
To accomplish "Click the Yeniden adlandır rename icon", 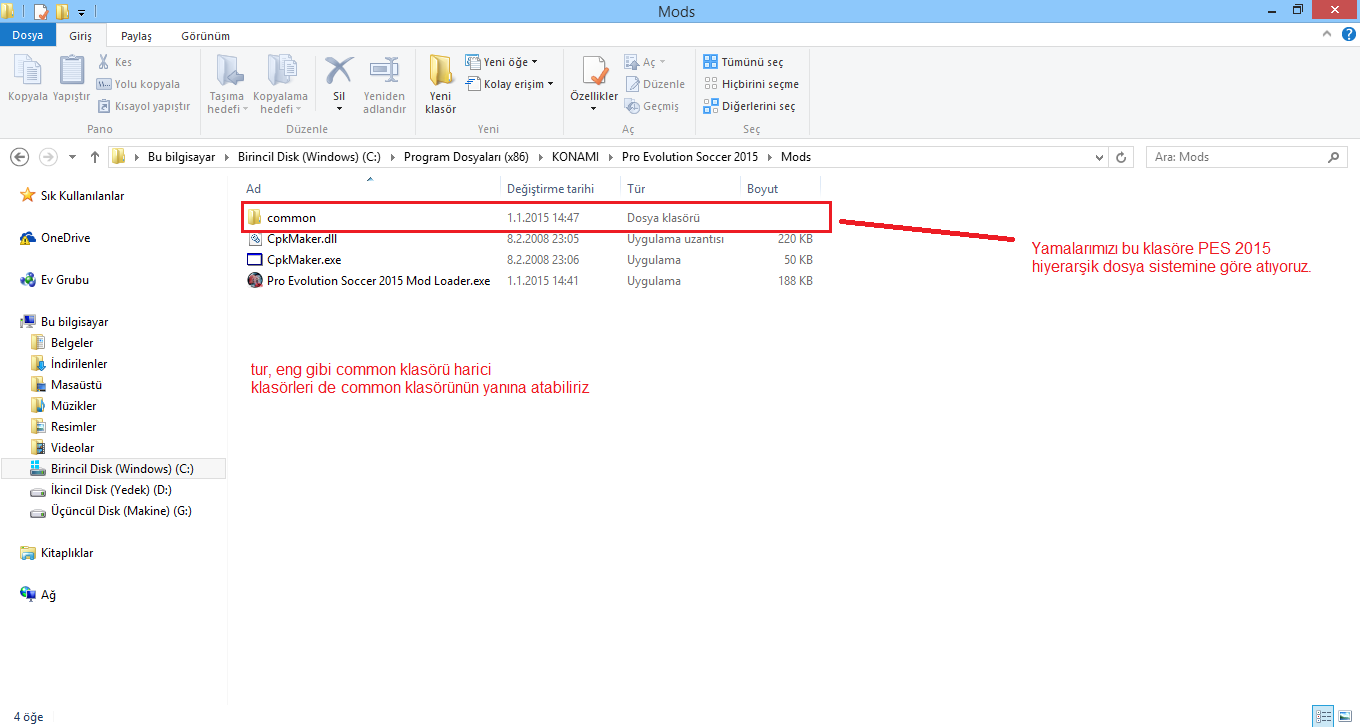I will tap(384, 71).
